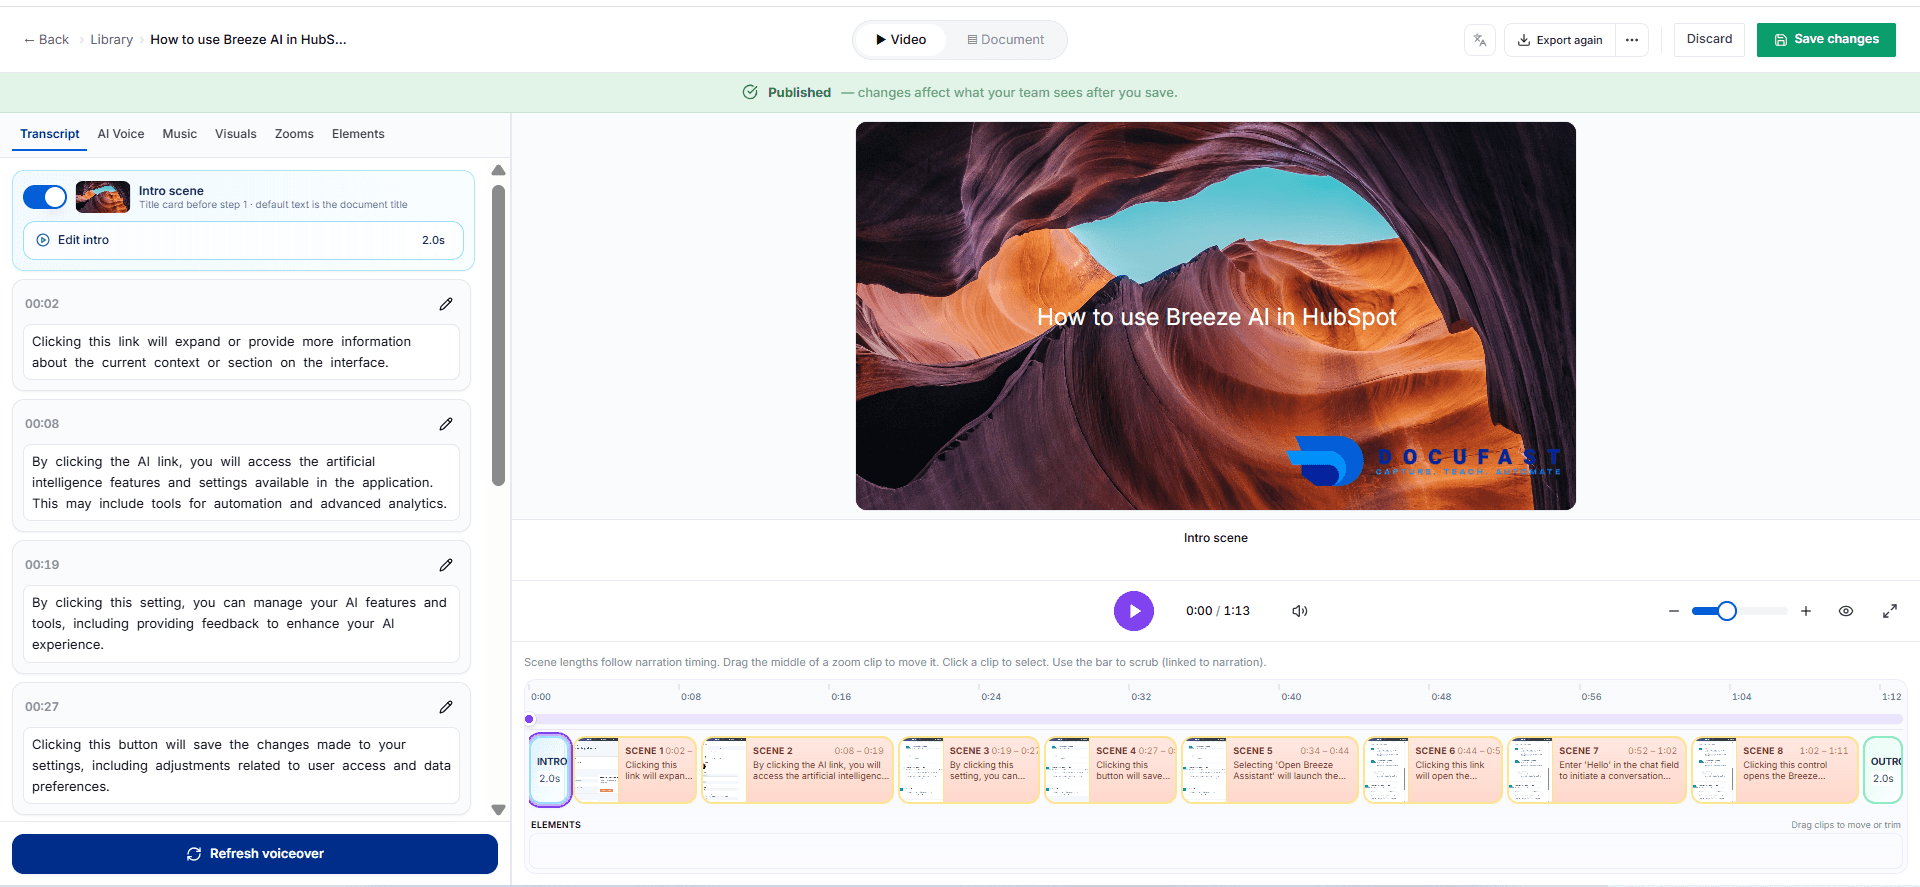
Task: Expand the preview to fullscreen
Action: coord(1890,611)
